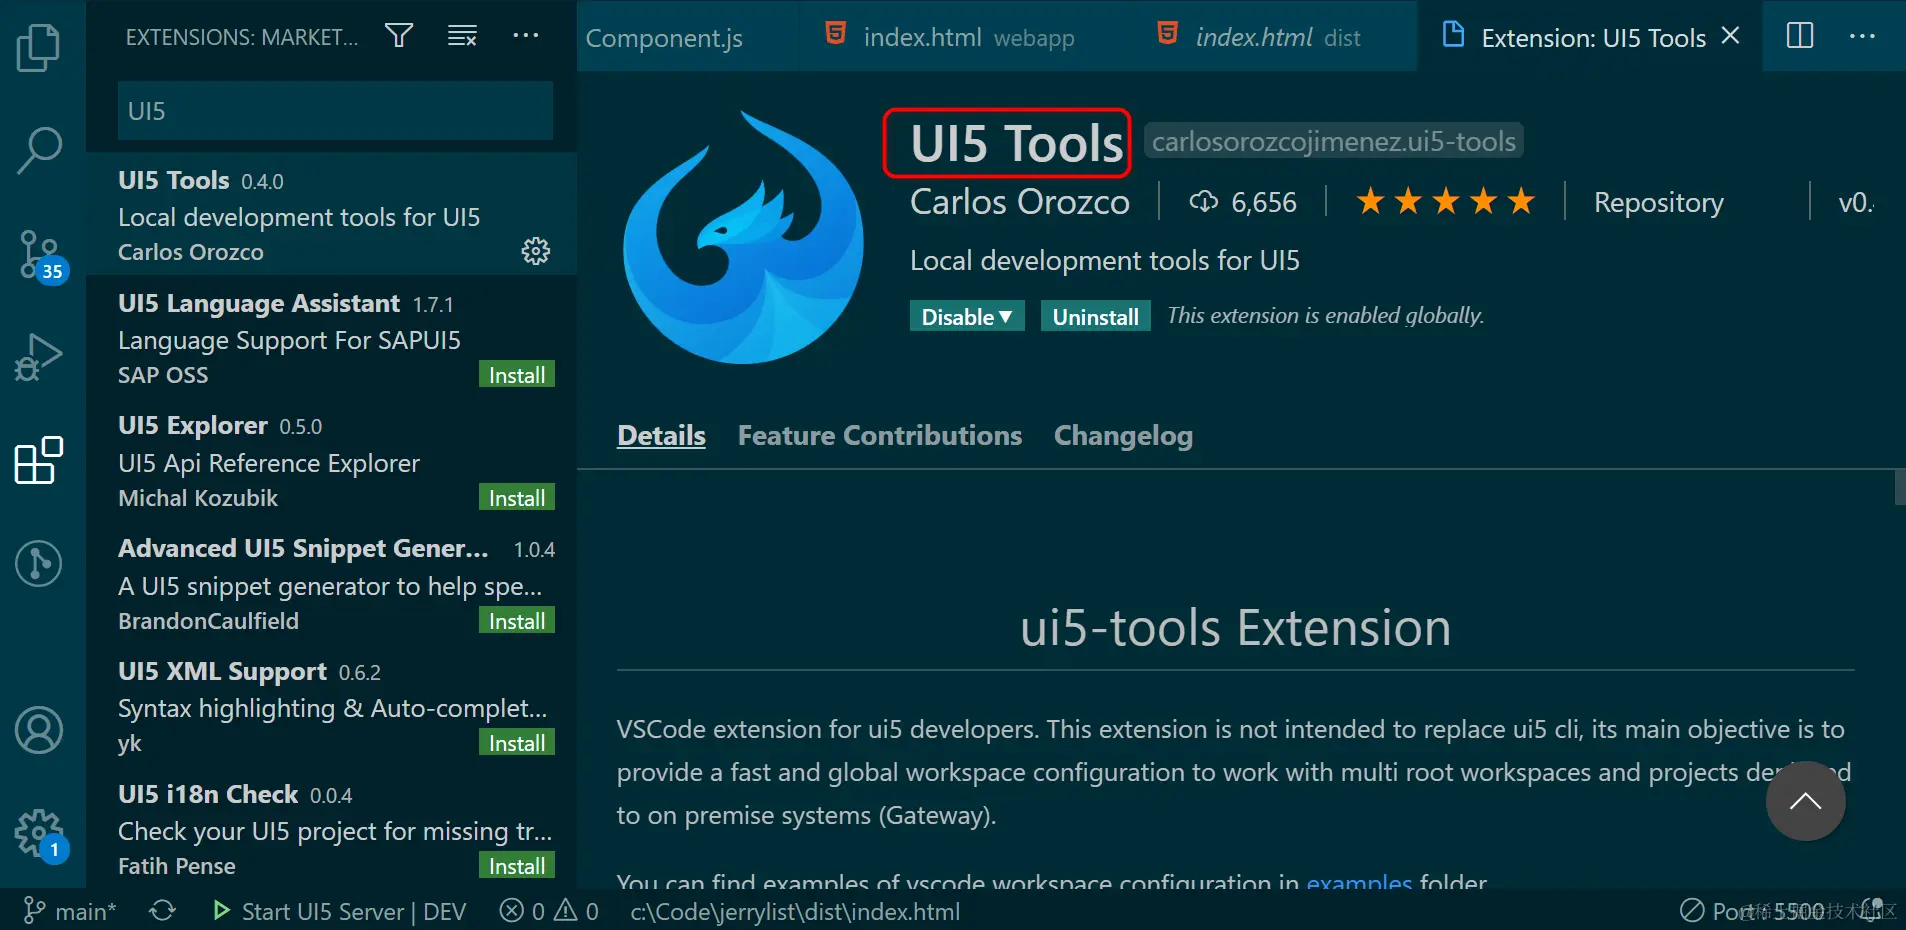This screenshot has width=1906, height=930.
Task: Click the Port 5500 Live Server status
Action: [1752, 911]
